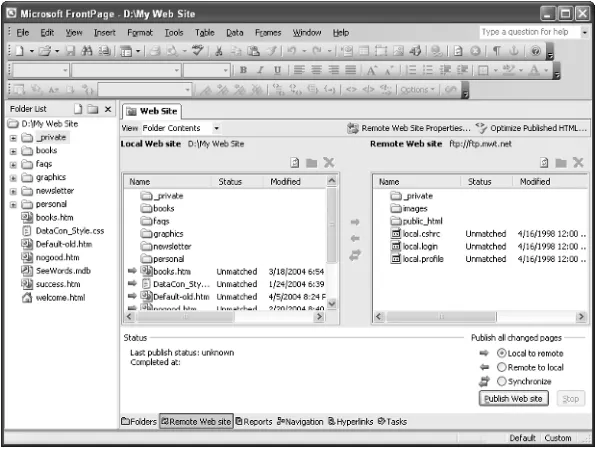
Task: Toggle Underline formatting
Action: [x=277, y=70]
